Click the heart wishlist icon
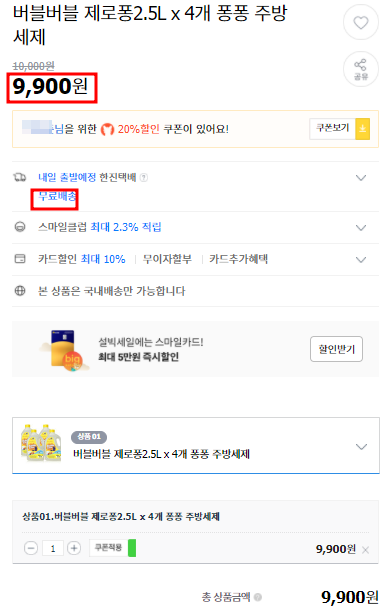This screenshot has width=386, height=611. point(361,23)
